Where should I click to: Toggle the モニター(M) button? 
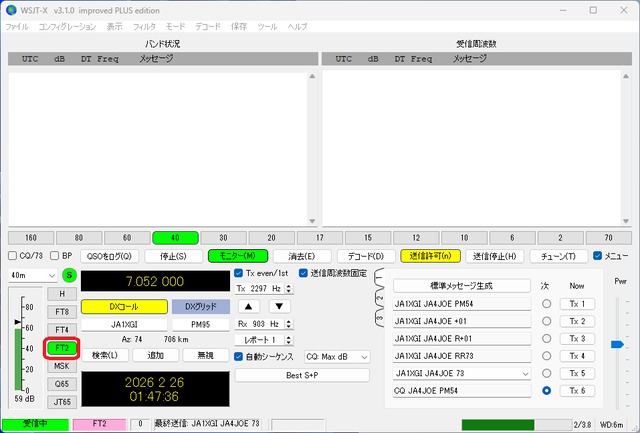[238, 256]
